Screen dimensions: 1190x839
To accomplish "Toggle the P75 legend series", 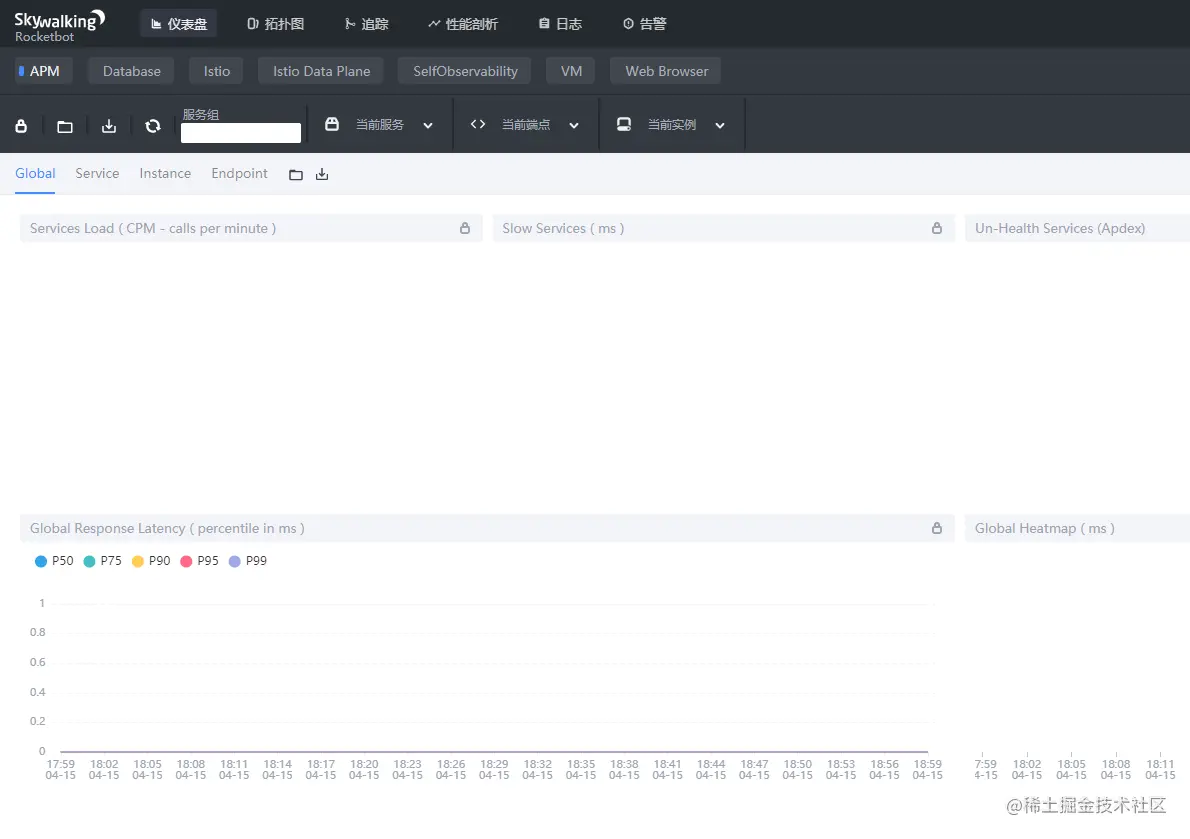I will point(102,561).
